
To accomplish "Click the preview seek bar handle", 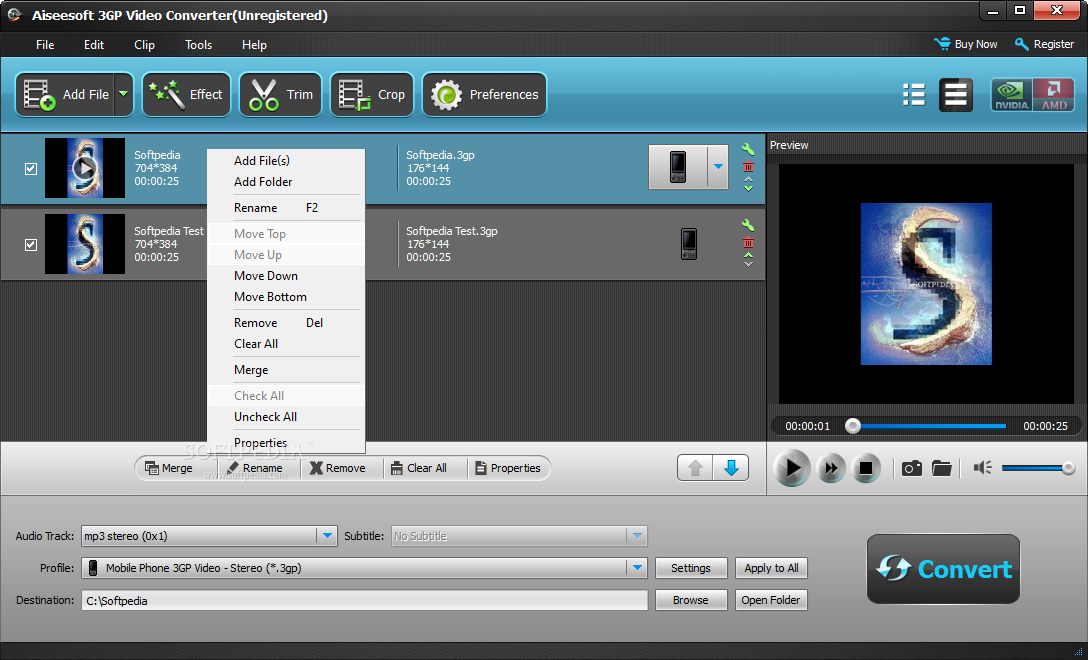I will (853, 426).
